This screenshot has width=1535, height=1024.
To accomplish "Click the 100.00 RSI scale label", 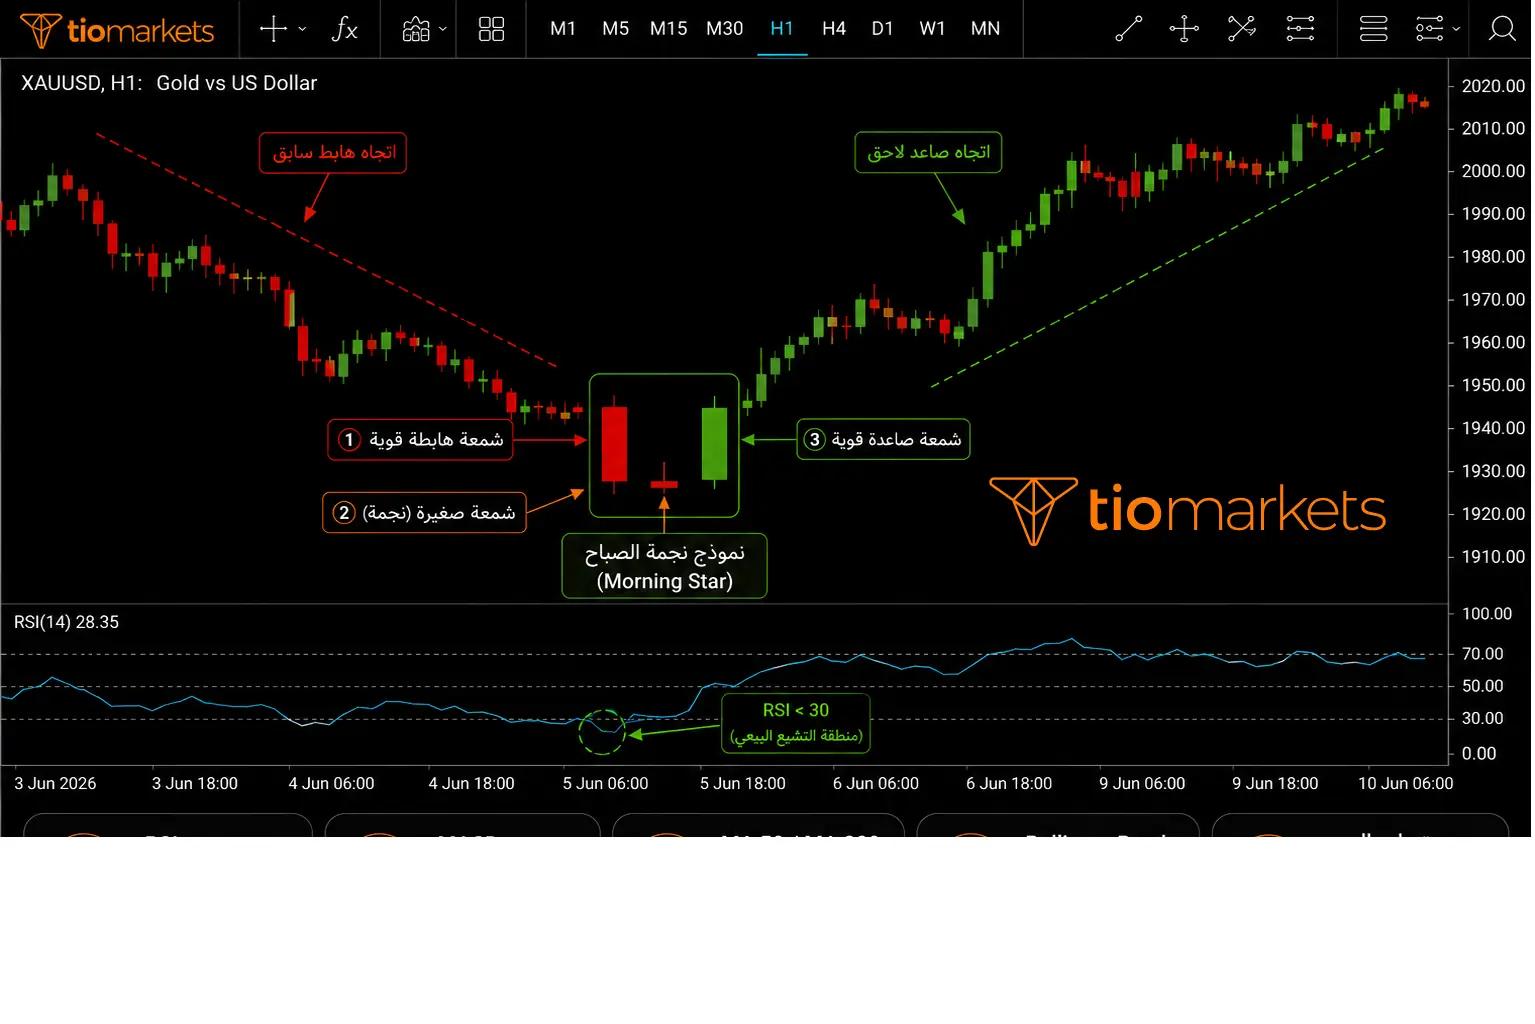I will (1487, 614).
